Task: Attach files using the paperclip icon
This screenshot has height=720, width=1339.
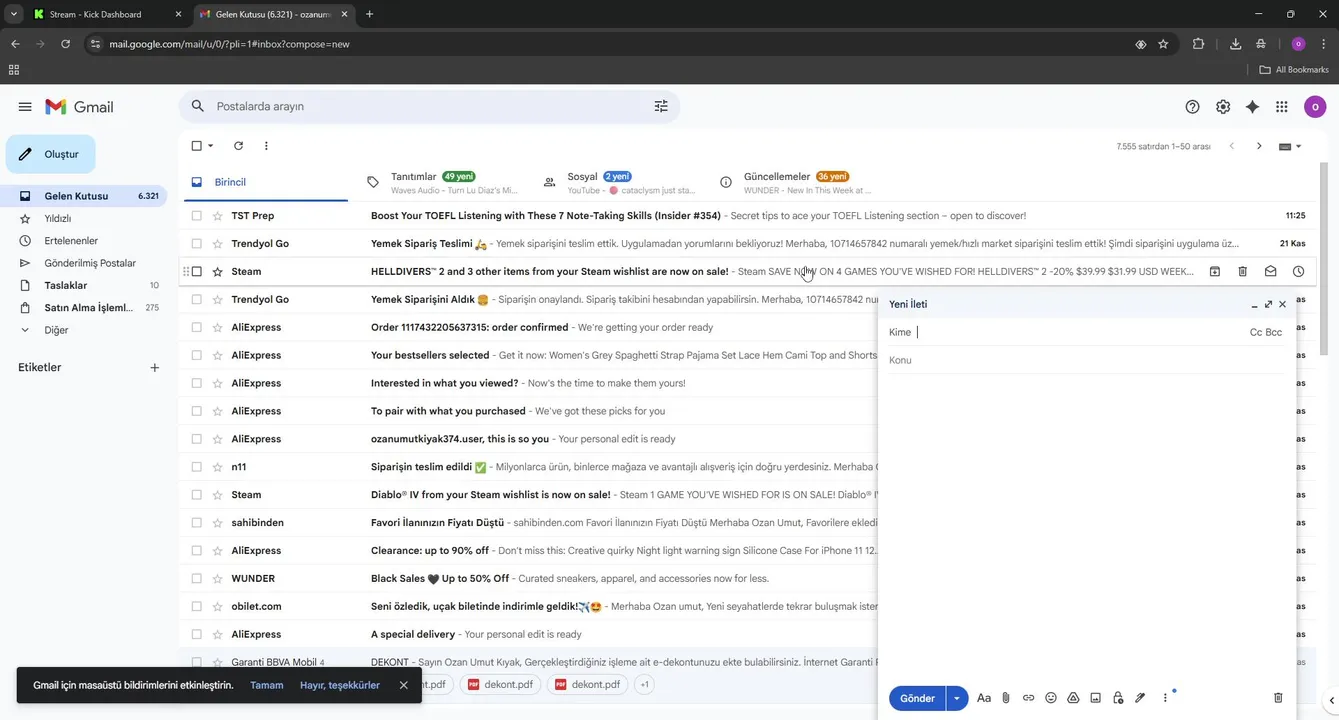Action: (1006, 698)
